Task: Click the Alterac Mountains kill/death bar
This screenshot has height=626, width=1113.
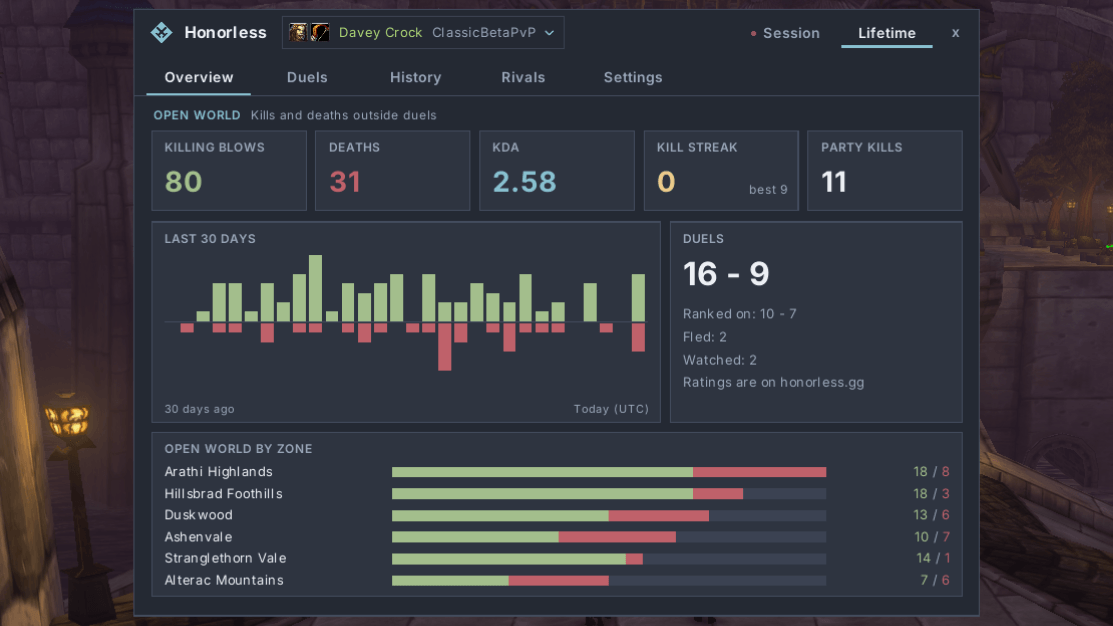Action: point(609,581)
